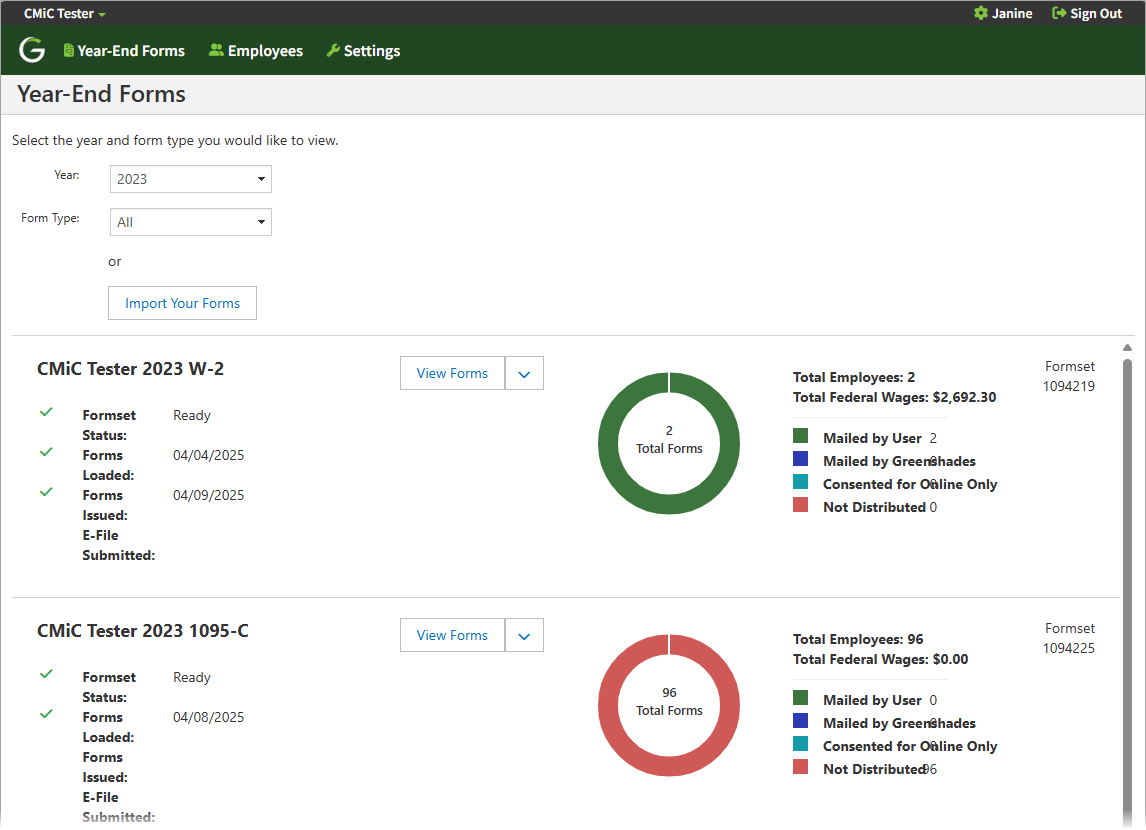This screenshot has height=830, width=1146.
Task: Click the W-2 Forms Loaded checkmark icon
Action: [46, 452]
